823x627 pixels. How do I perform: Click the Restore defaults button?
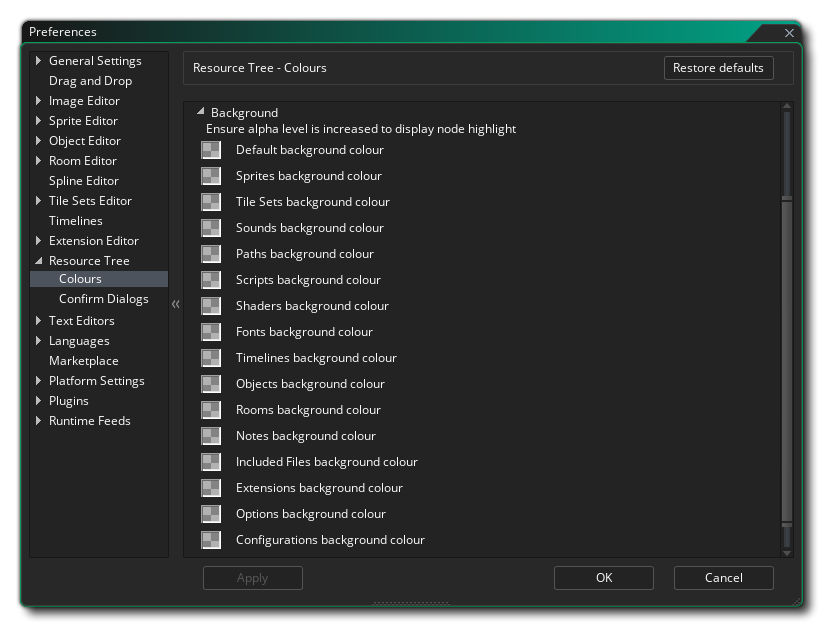pyautogui.click(x=718, y=68)
